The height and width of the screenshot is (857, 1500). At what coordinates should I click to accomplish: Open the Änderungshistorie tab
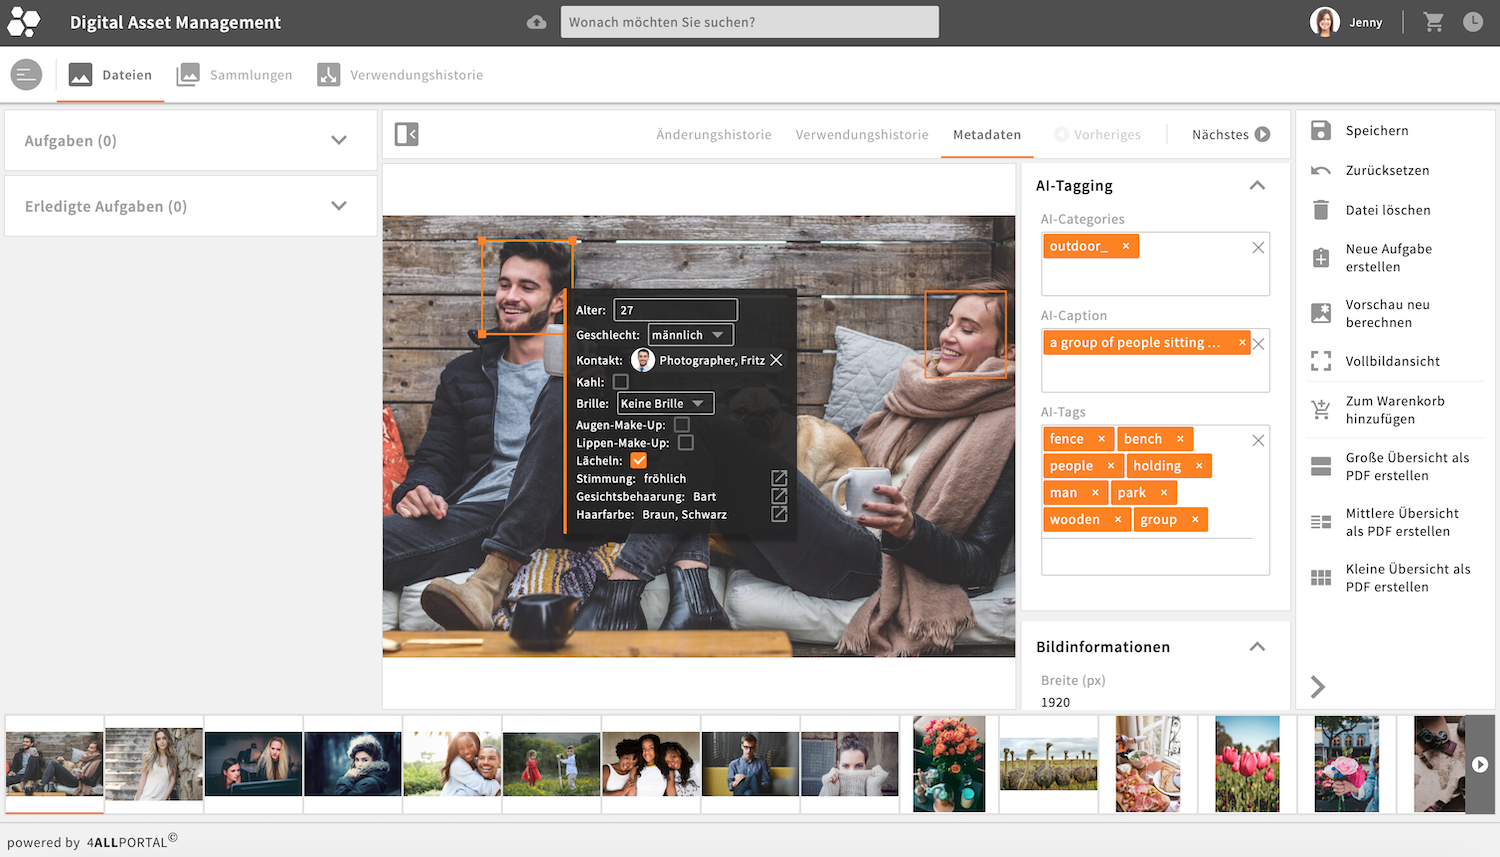(714, 135)
